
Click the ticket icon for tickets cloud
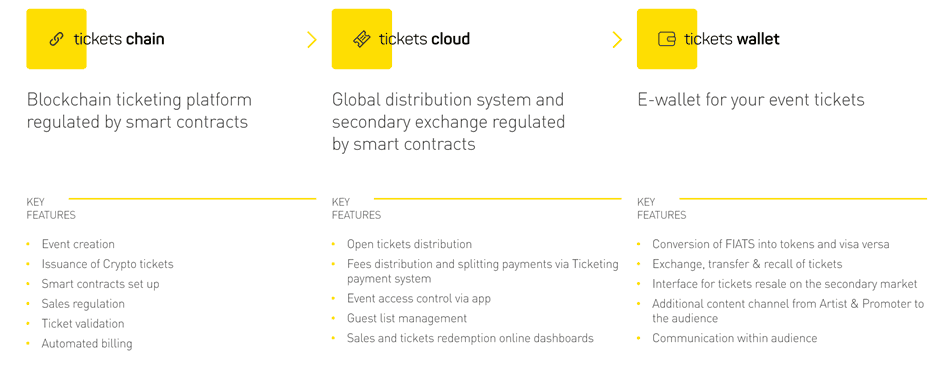[361, 40]
